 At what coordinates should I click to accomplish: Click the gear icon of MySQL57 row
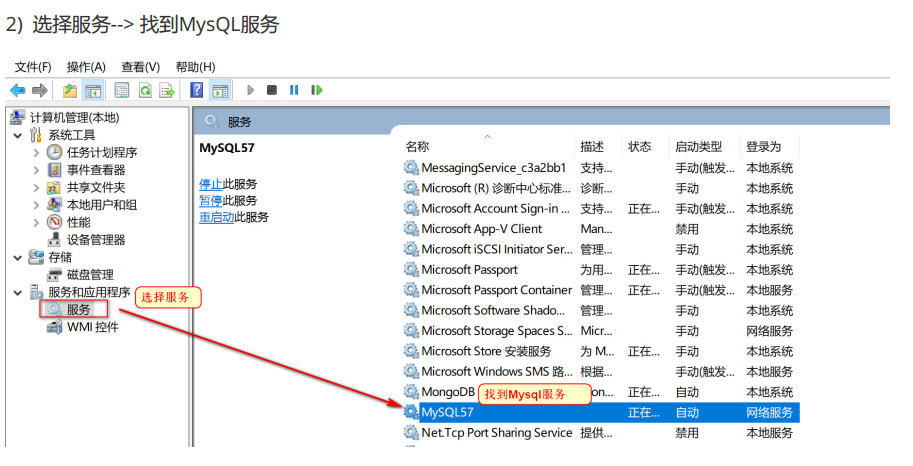[411, 412]
